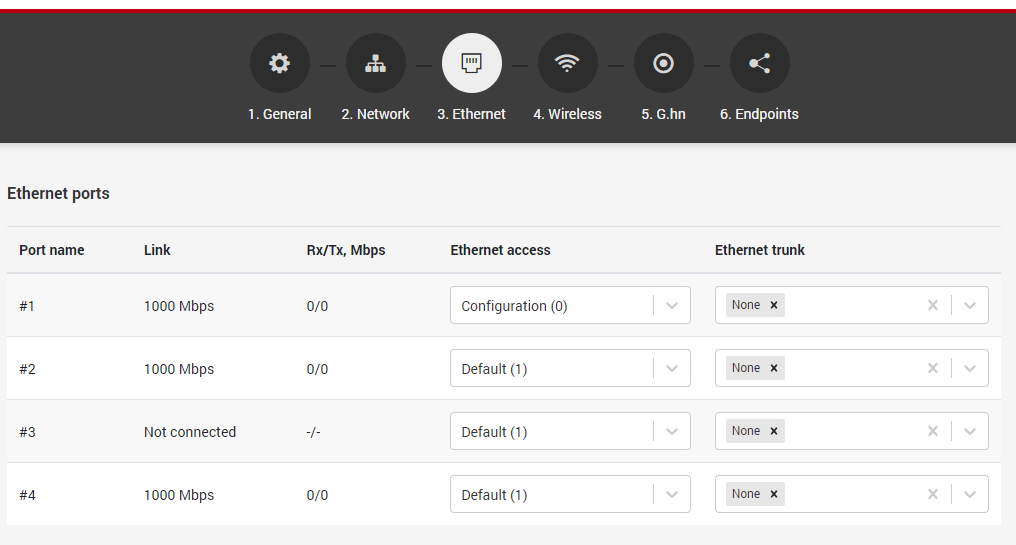
Task: Clear all trunk values for port #4
Action: (x=933, y=494)
